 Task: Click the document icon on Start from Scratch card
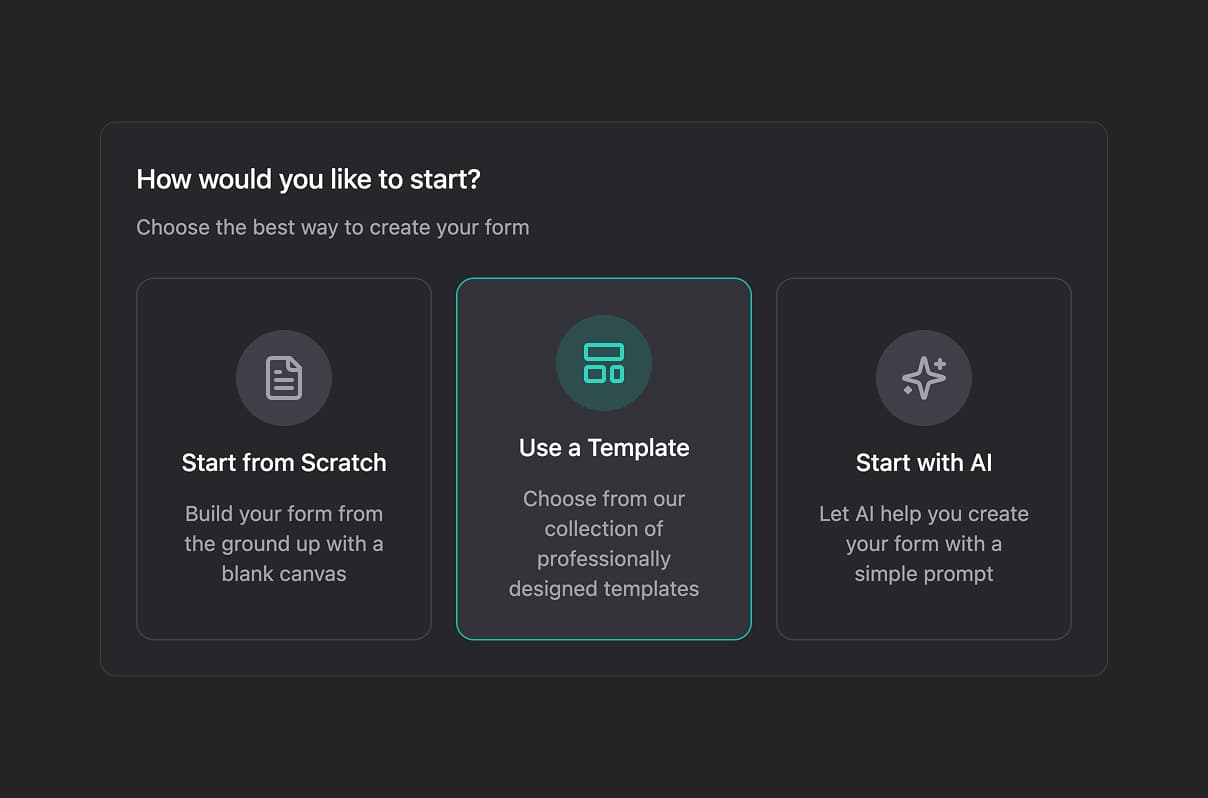284,378
